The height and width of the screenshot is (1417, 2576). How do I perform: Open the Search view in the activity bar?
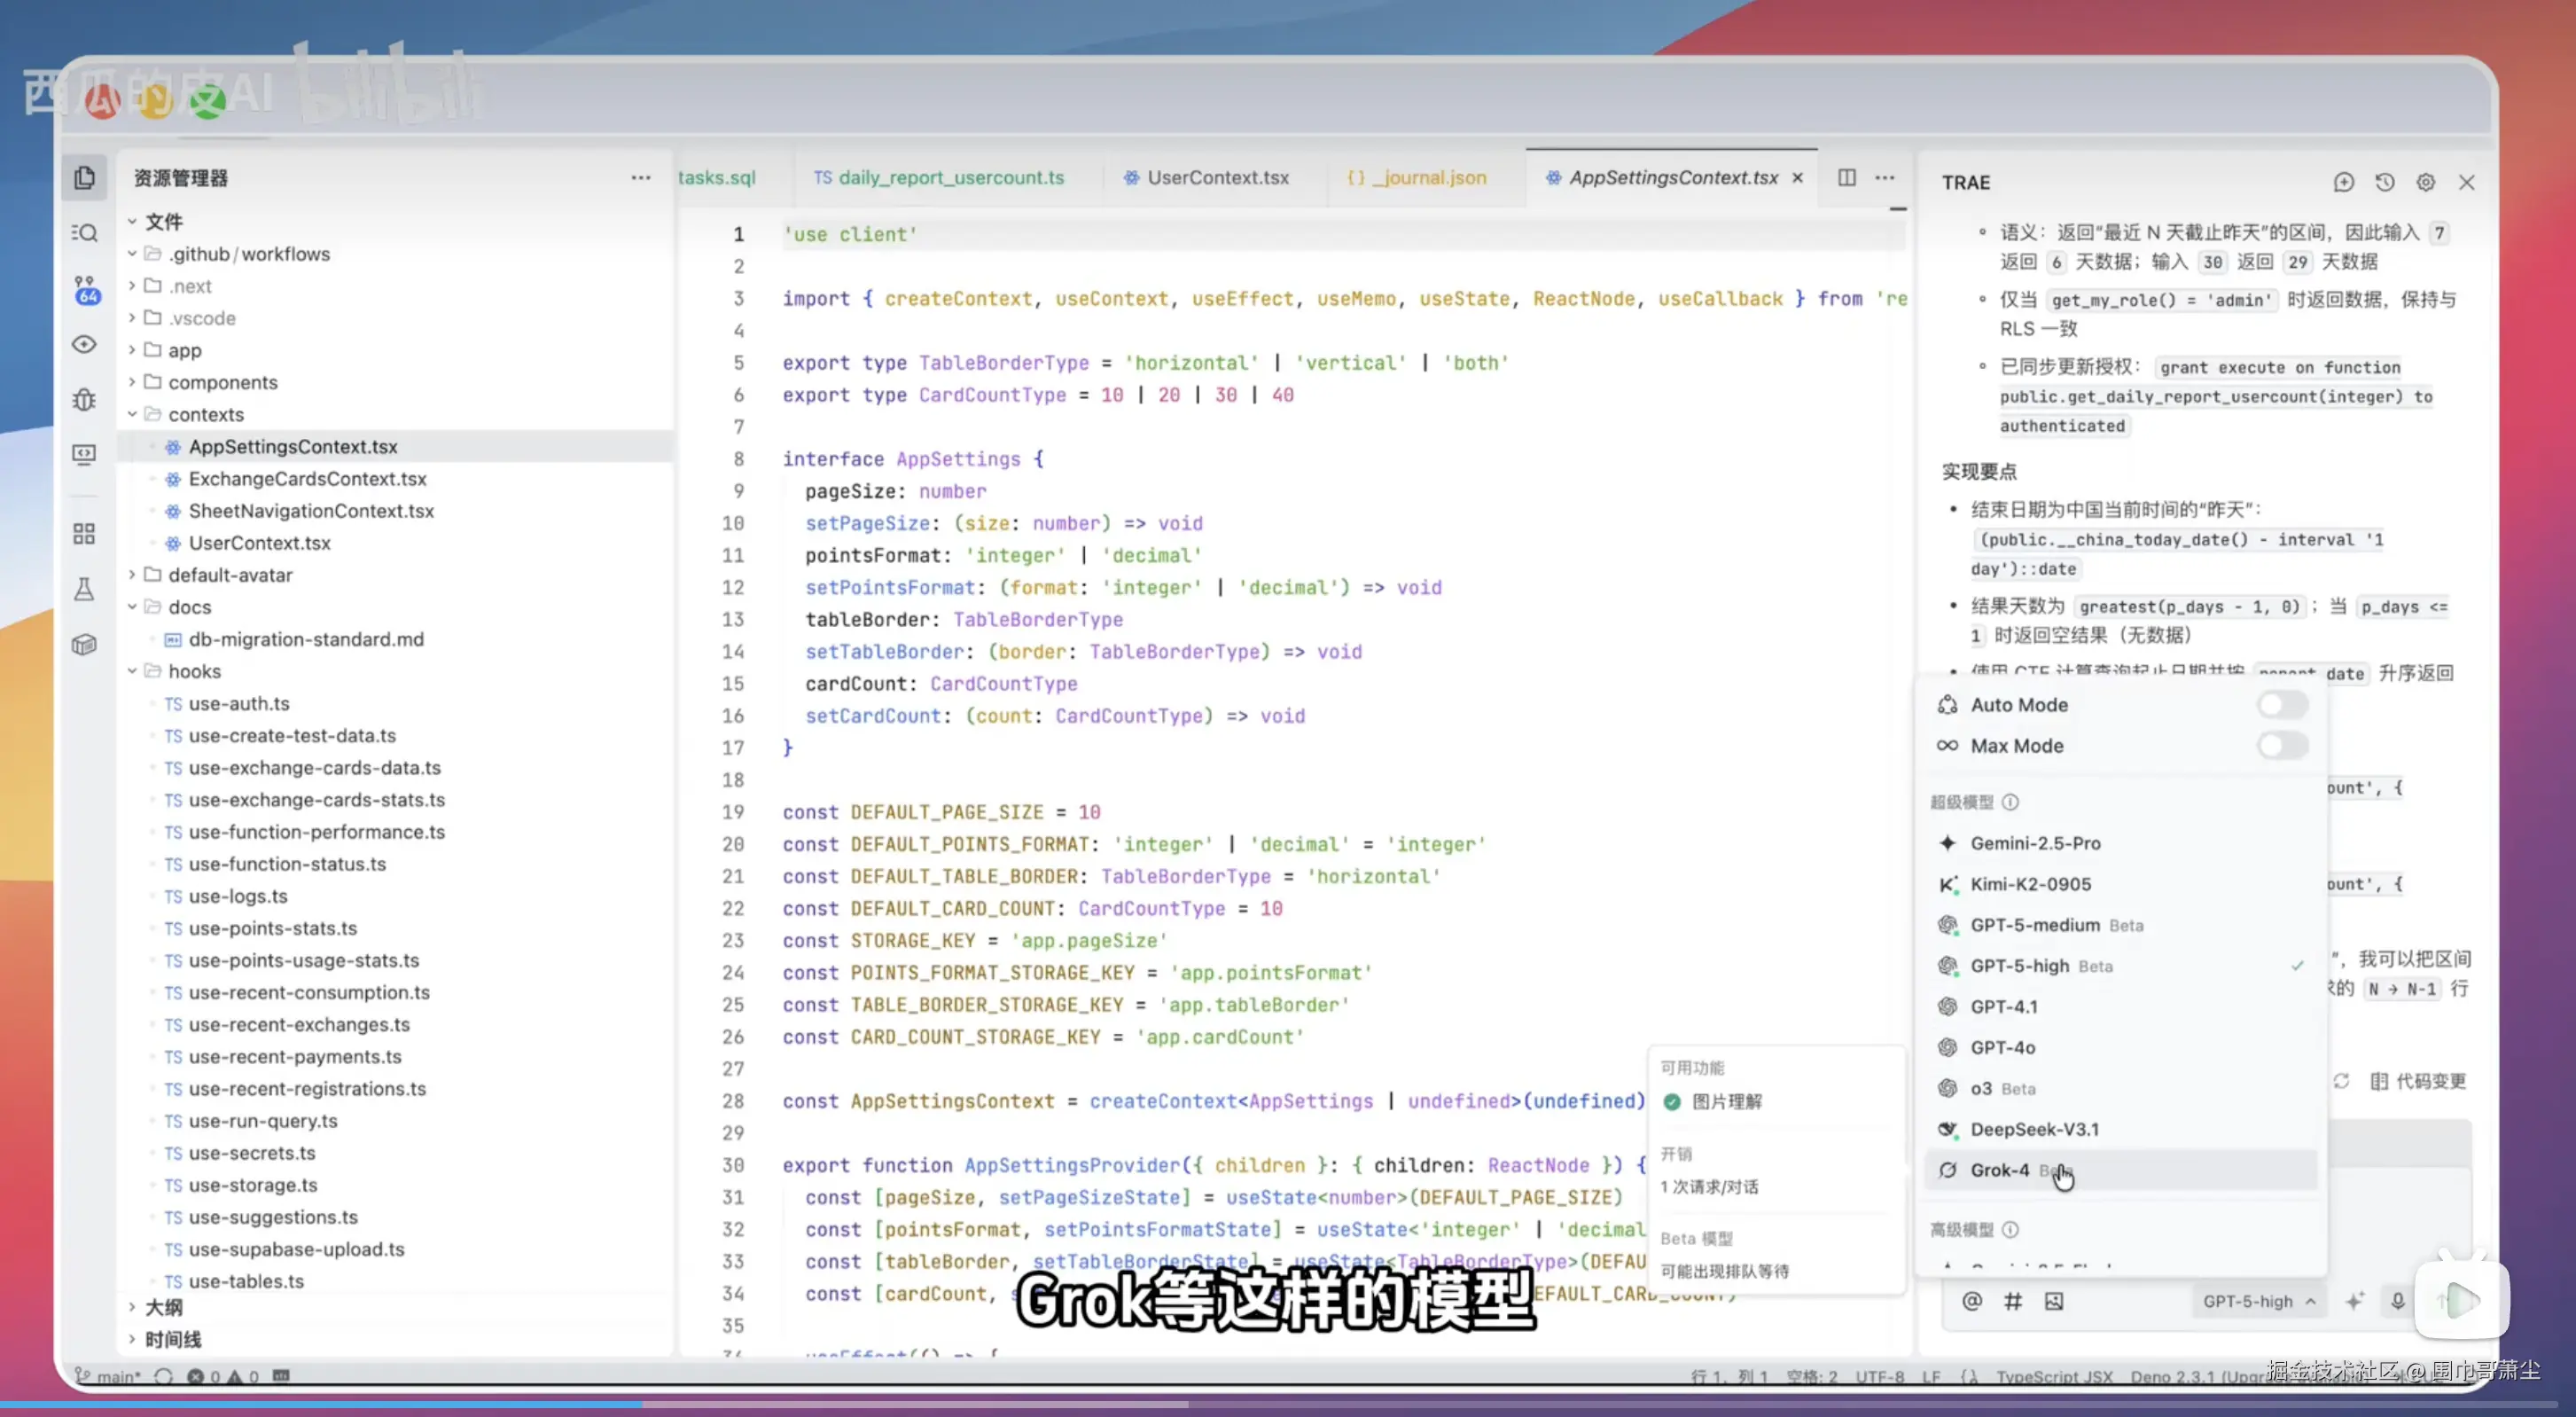click(84, 233)
